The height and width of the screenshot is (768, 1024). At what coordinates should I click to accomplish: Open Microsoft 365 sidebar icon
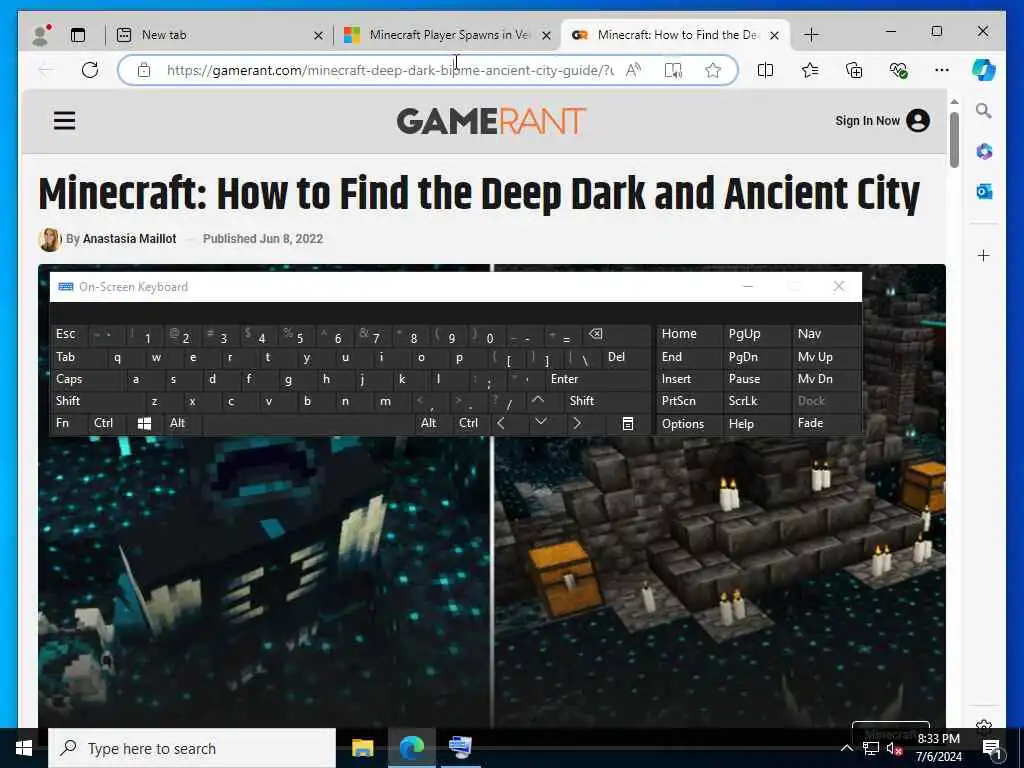(x=984, y=152)
